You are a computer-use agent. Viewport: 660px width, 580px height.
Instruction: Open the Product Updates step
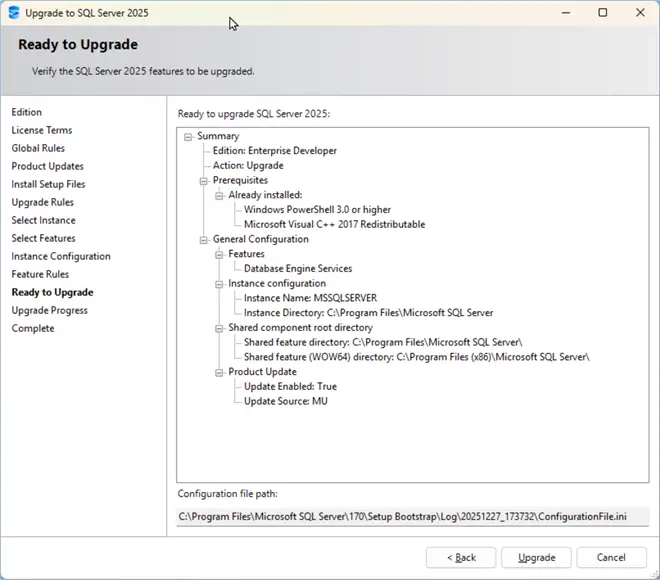[x=48, y=166]
